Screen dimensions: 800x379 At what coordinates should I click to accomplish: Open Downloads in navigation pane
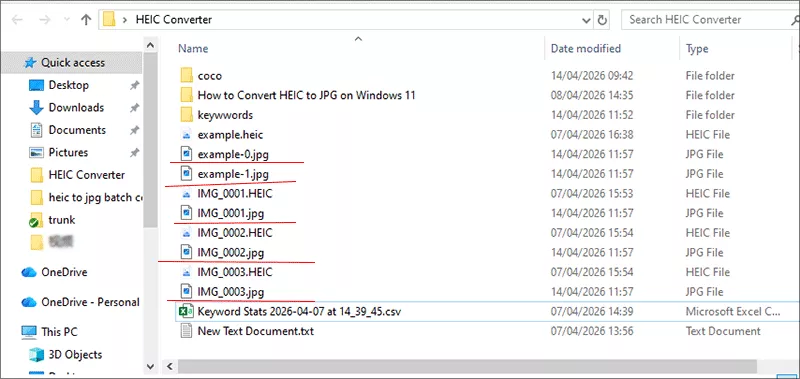coord(76,108)
